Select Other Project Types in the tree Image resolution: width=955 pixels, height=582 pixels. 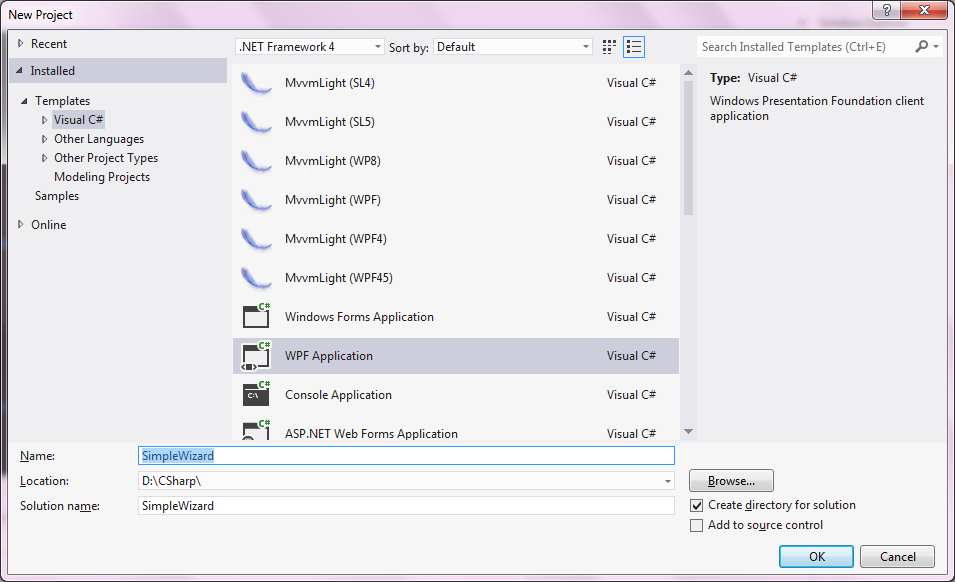pos(106,158)
